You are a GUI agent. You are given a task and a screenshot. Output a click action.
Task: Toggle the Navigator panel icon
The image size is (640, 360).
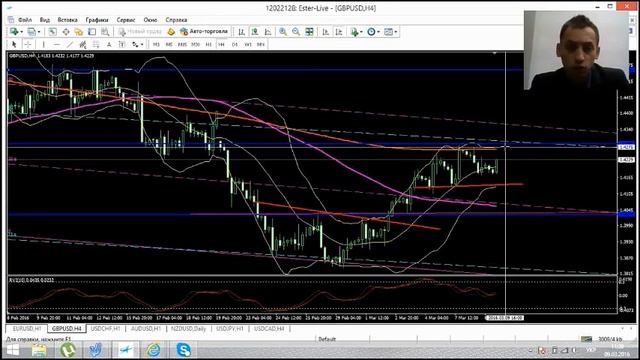click(x=79, y=32)
